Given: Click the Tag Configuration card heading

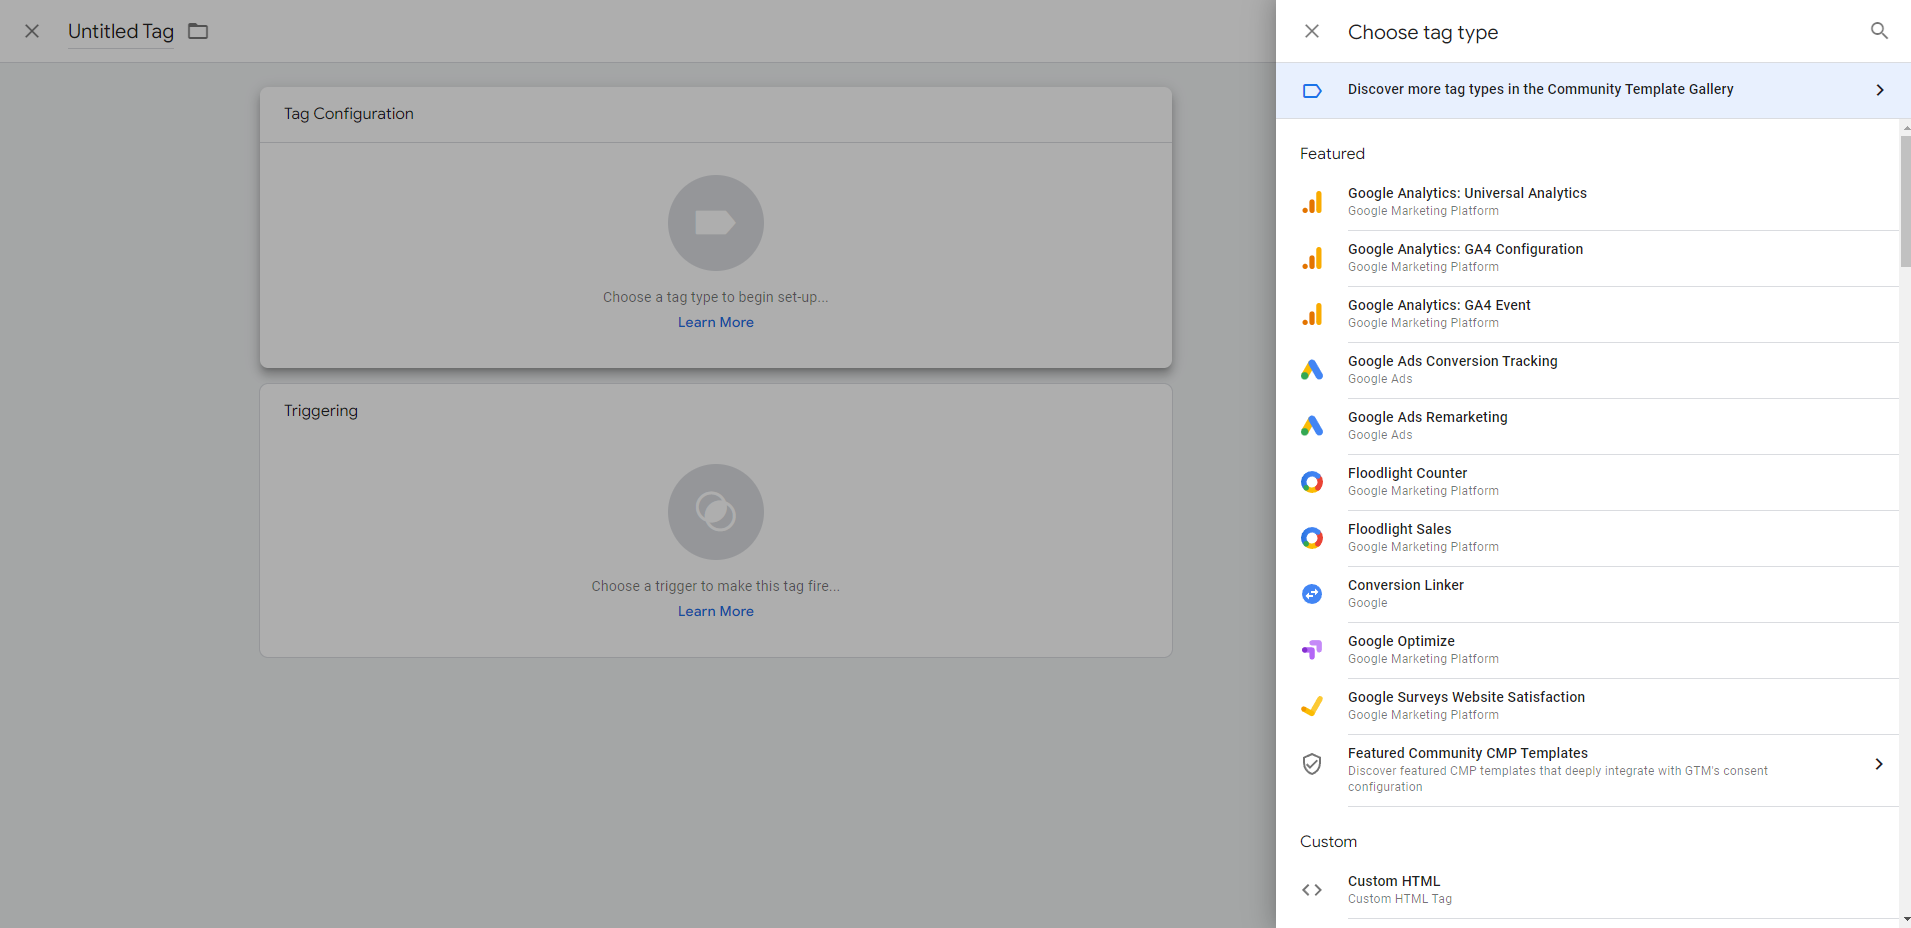Looking at the screenshot, I should [349, 114].
